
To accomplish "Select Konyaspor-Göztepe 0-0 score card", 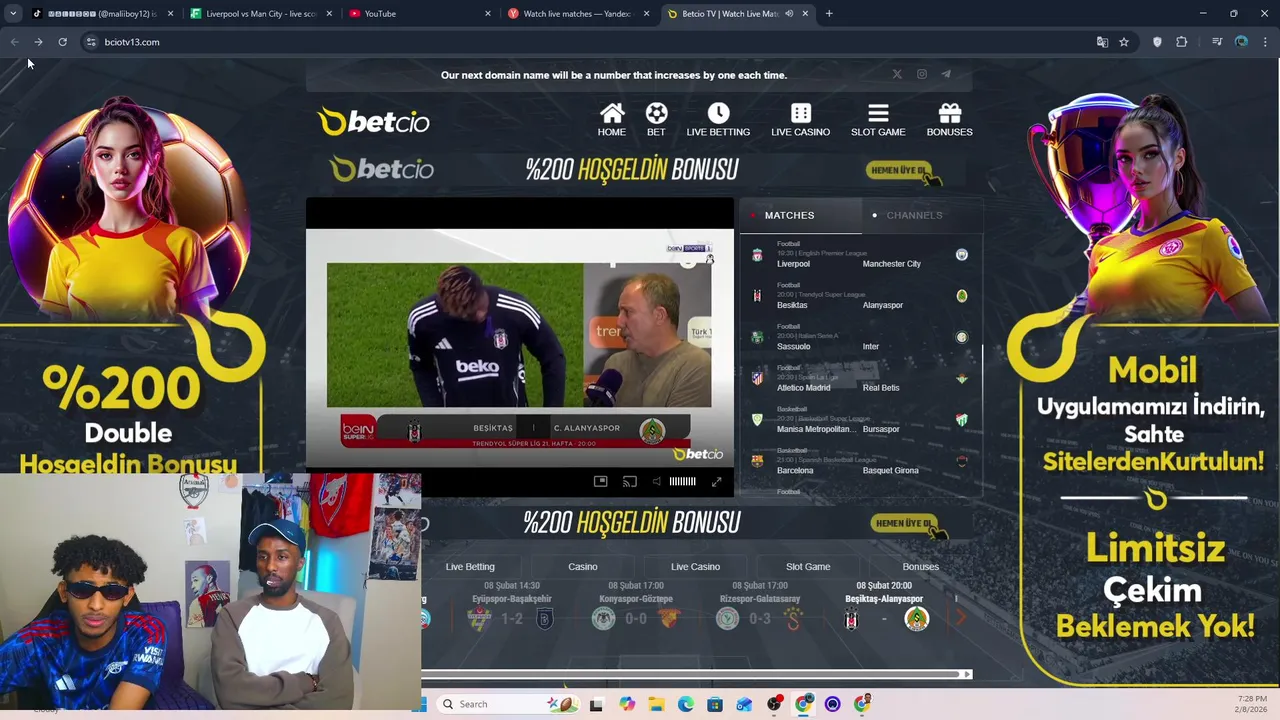I will 636,606.
